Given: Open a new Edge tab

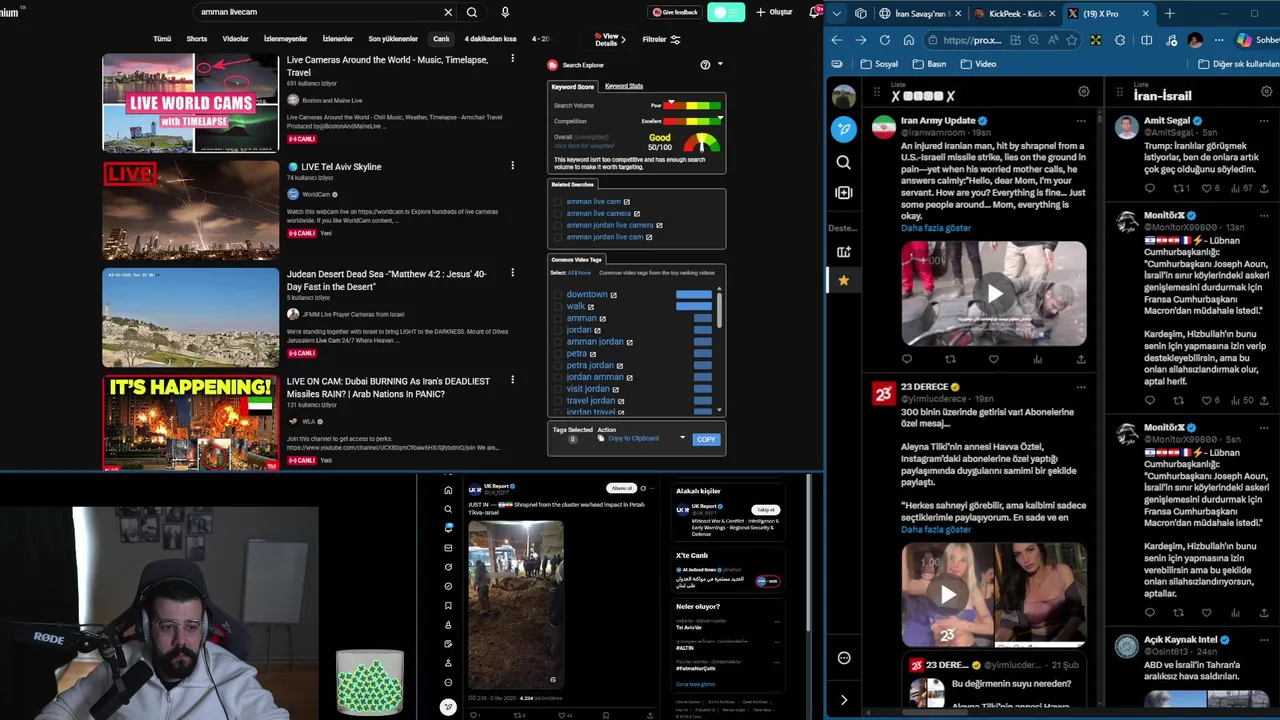Looking at the screenshot, I should click(x=1169, y=13).
